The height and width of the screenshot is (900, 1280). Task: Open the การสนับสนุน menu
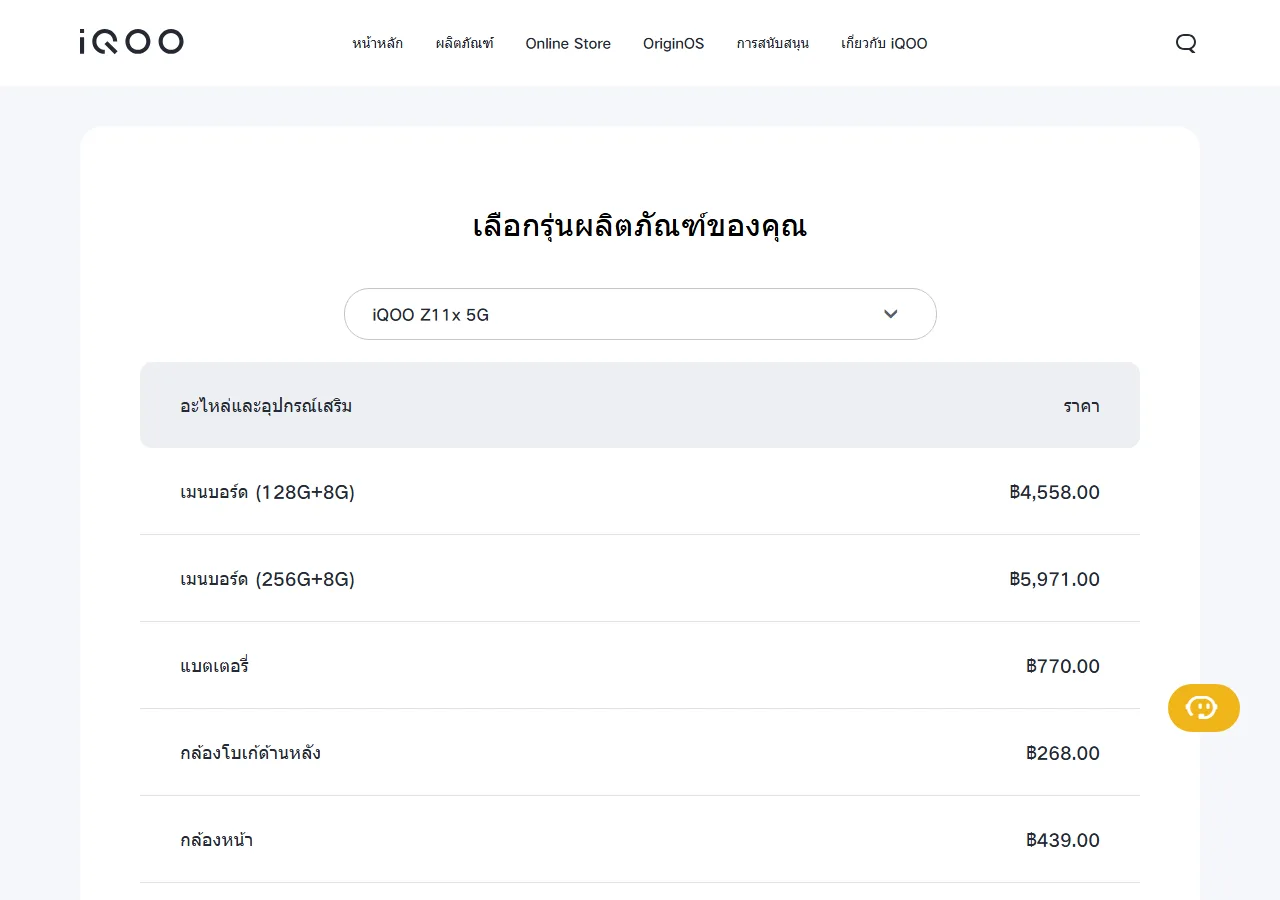pyautogui.click(x=773, y=43)
